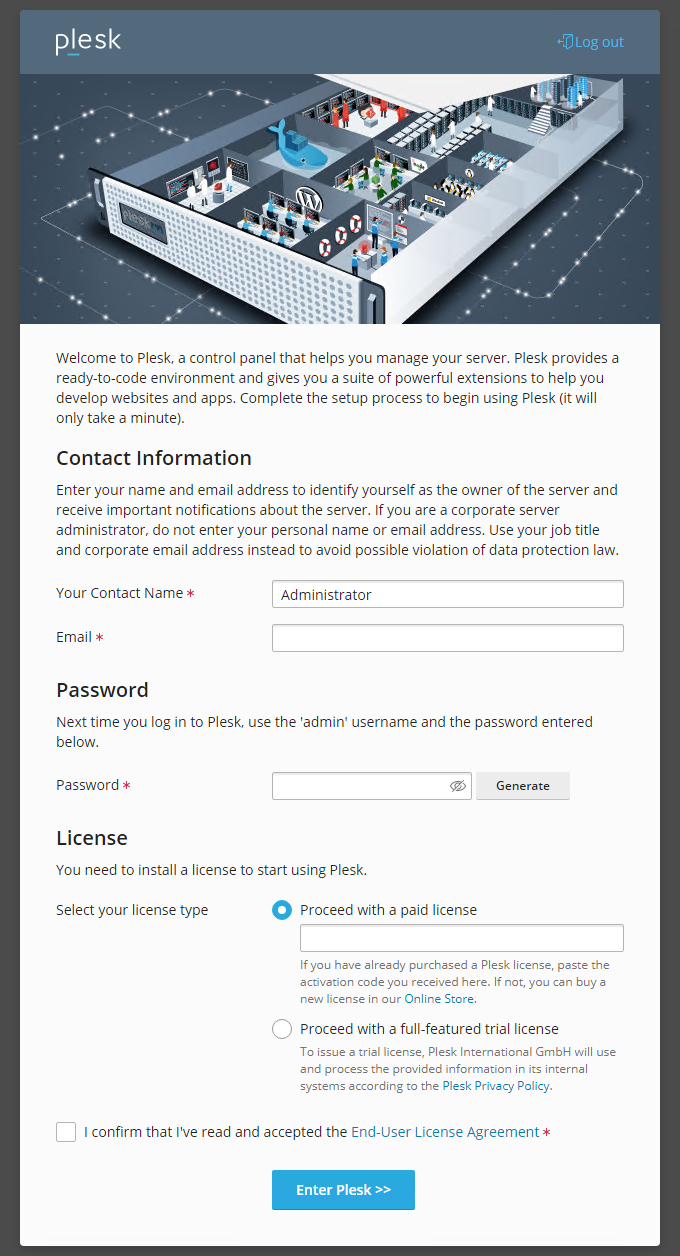Click the Log out link text
This screenshot has height=1256, width=680.
tap(599, 42)
